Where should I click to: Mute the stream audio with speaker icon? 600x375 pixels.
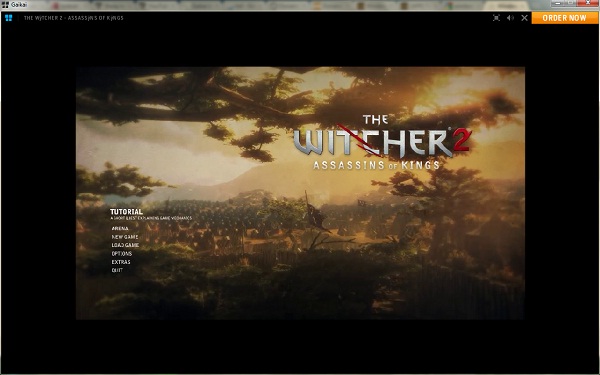tap(510, 18)
